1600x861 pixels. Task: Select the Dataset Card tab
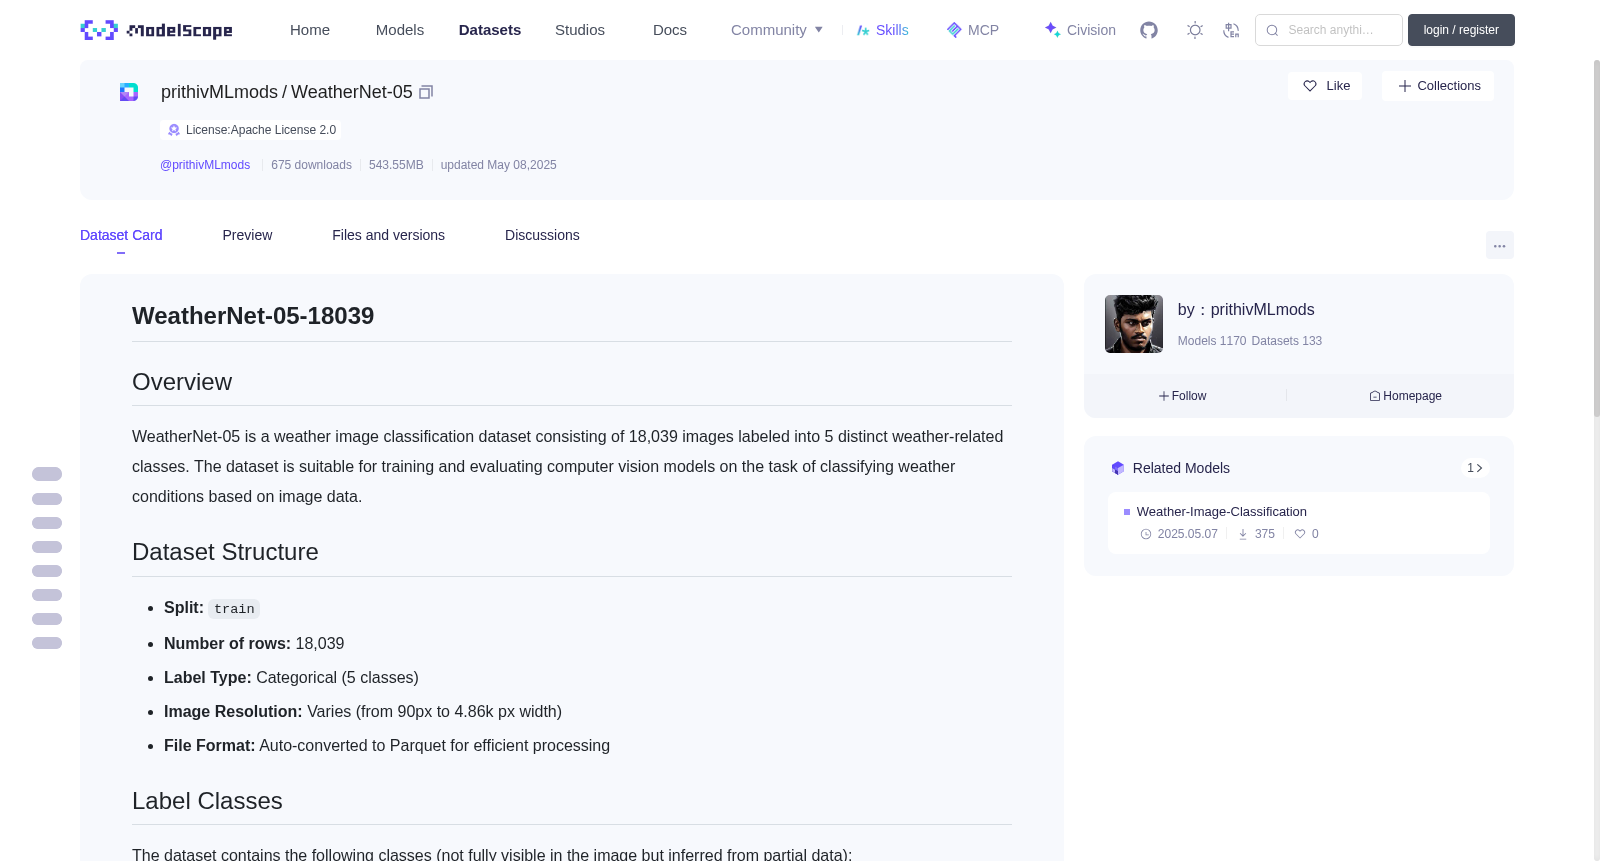121,235
